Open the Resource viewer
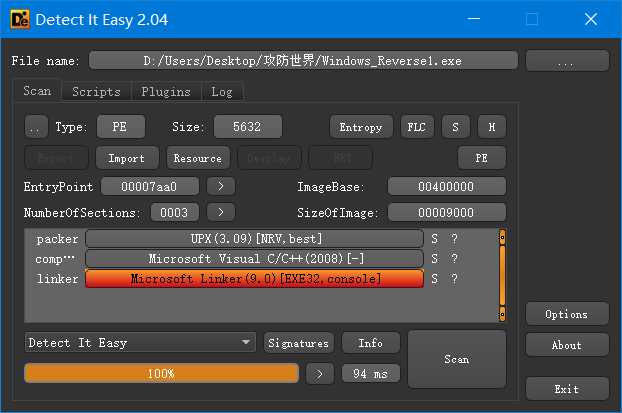Viewport: 622px width, 413px height. coord(198,158)
